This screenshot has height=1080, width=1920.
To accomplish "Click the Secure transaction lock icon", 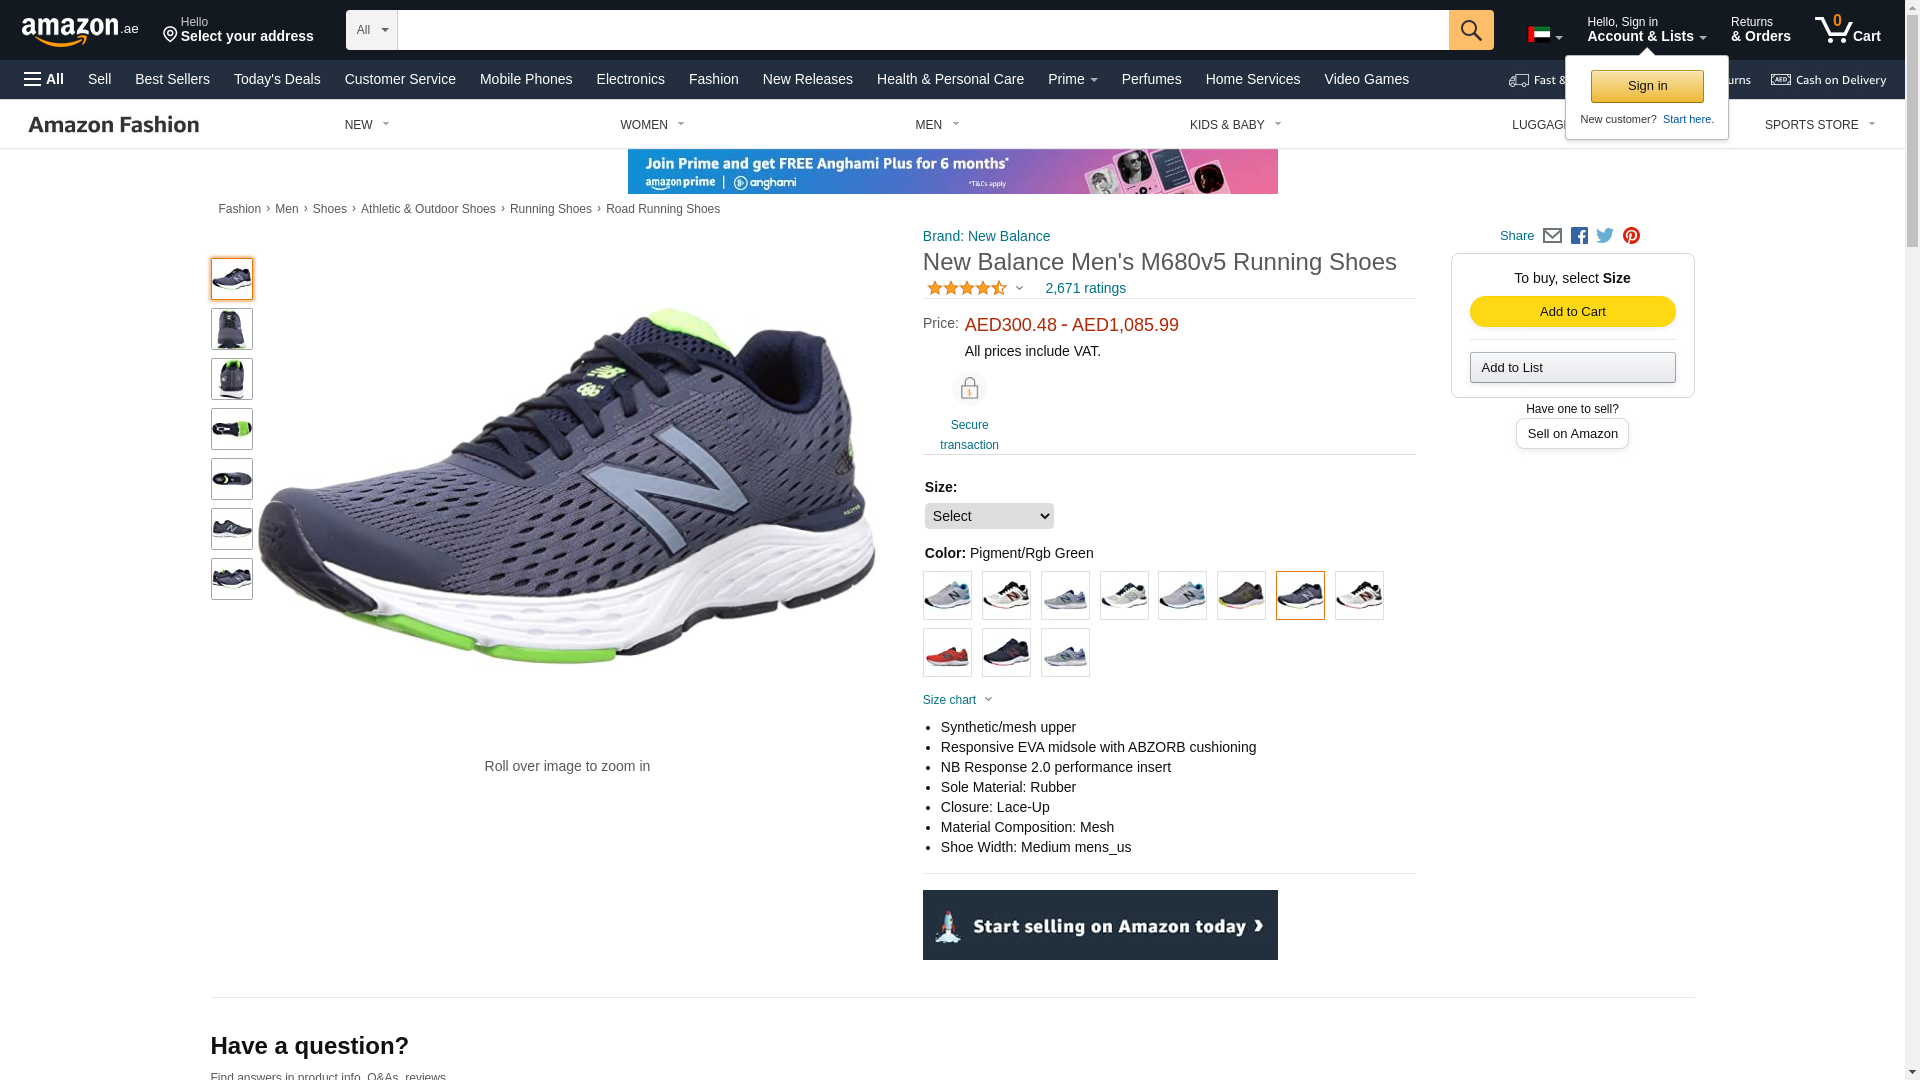I will pyautogui.click(x=969, y=389).
